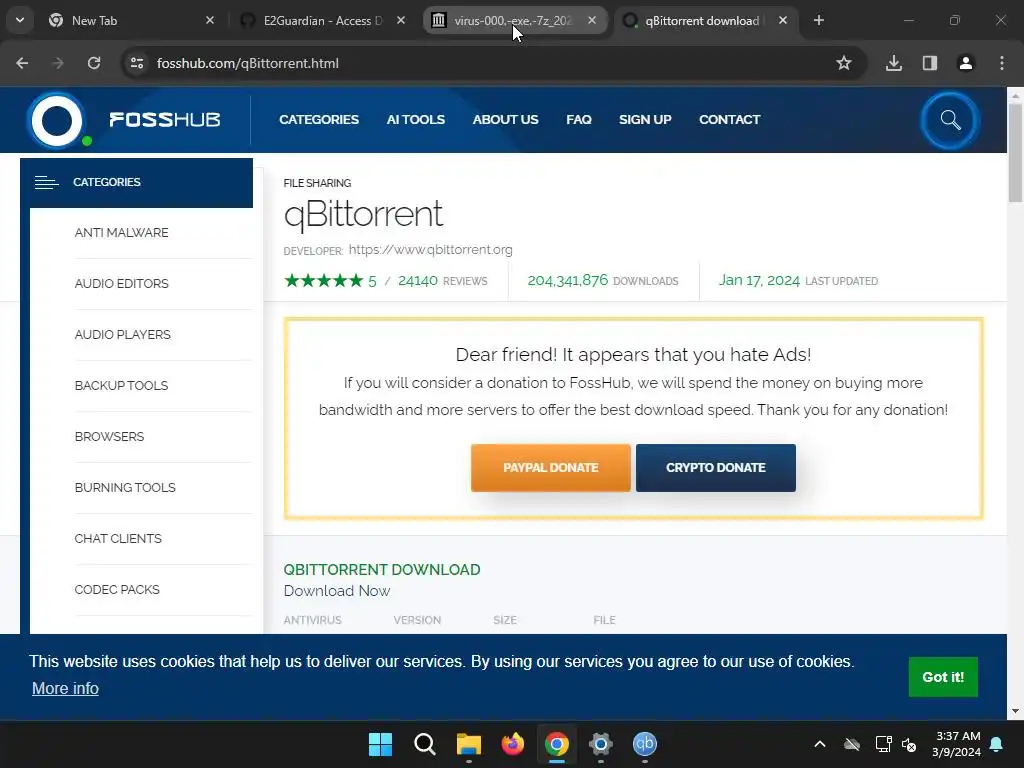The height and width of the screenshot is (768, 1024).
Task: Click the cloud sync tray icon
Action: pos(852,744)
